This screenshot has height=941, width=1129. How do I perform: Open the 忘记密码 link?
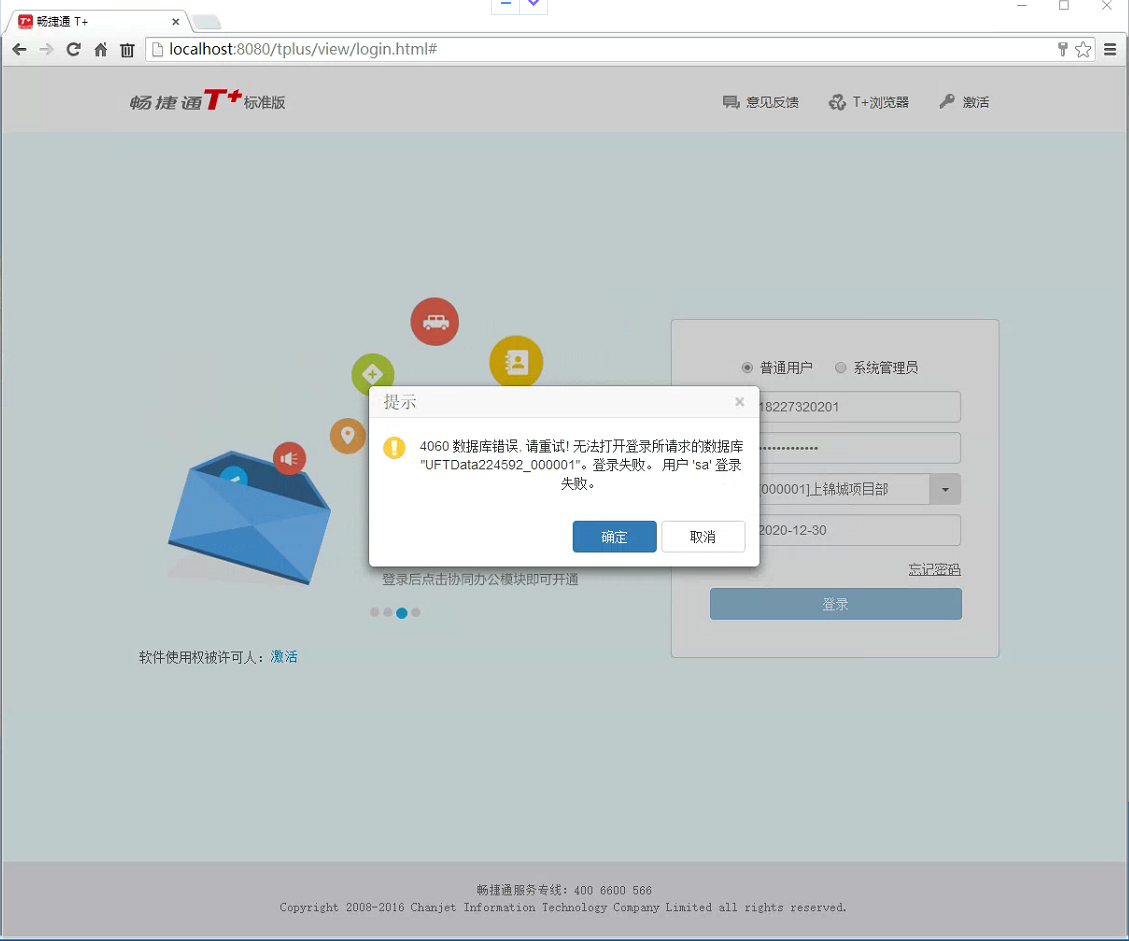coord(934,568)
